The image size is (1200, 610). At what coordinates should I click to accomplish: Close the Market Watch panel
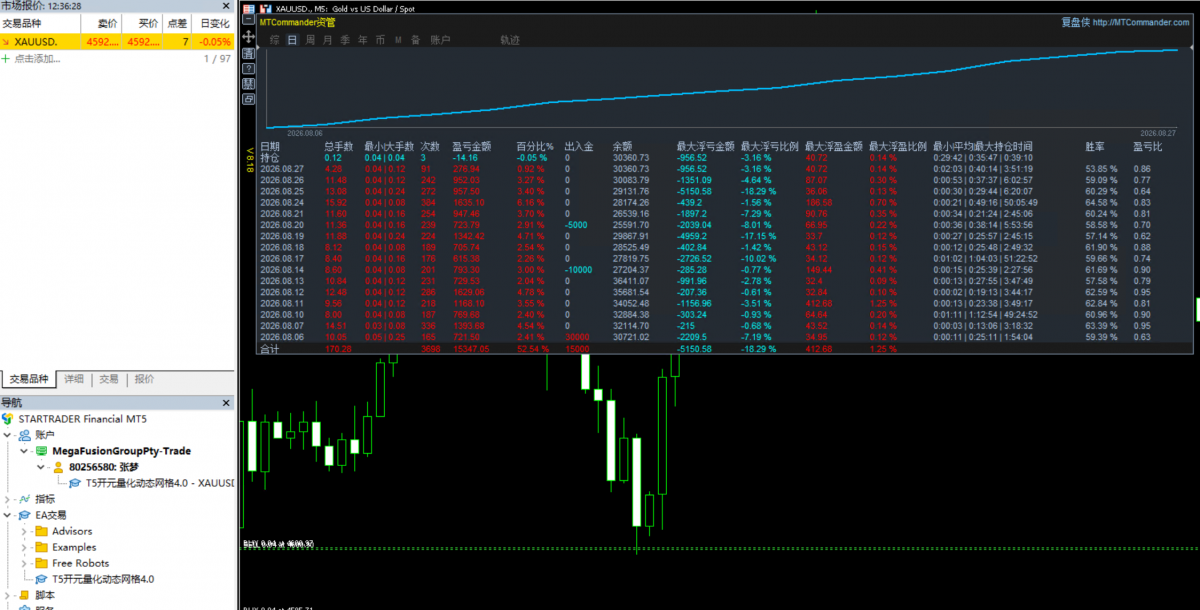226,6
